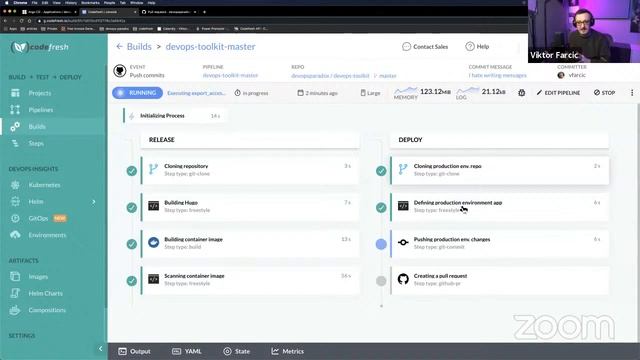This screenshot has width=640, height=360.
Task: Click the Codefresh logo
Action: pyautogui.click(x=40, y=47)
